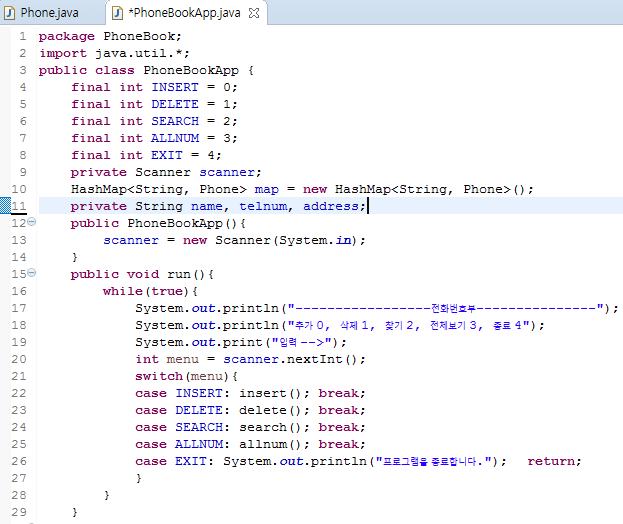Click the '전화번호부' string on line 17

point(453,308)
